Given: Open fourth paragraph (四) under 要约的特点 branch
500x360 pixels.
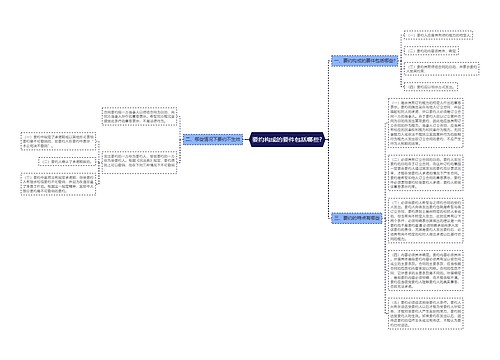Looking at the screenshot, I should click(426, 270).
